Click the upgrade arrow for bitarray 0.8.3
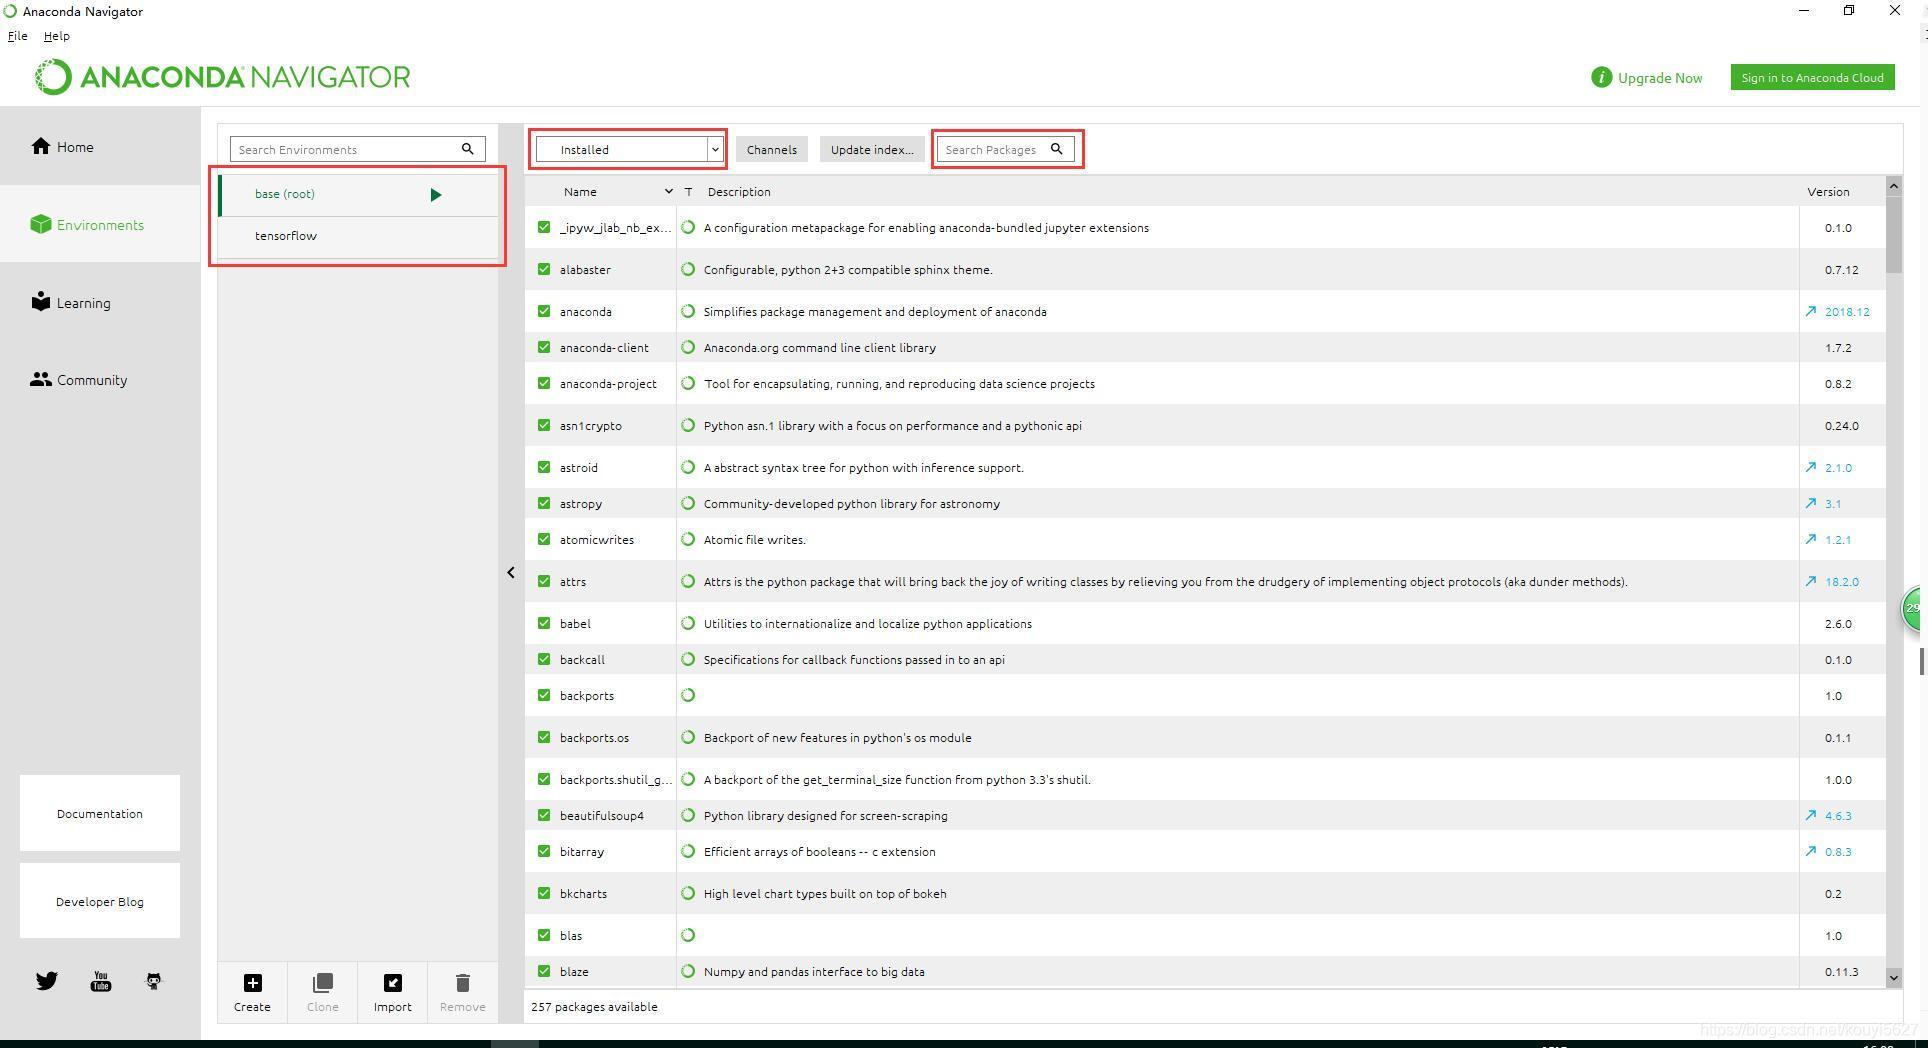 (1810, 852)
